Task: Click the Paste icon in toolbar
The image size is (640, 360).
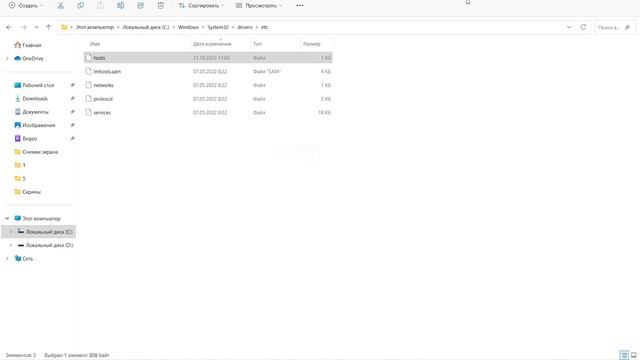Action: click(x=100, y=5)
